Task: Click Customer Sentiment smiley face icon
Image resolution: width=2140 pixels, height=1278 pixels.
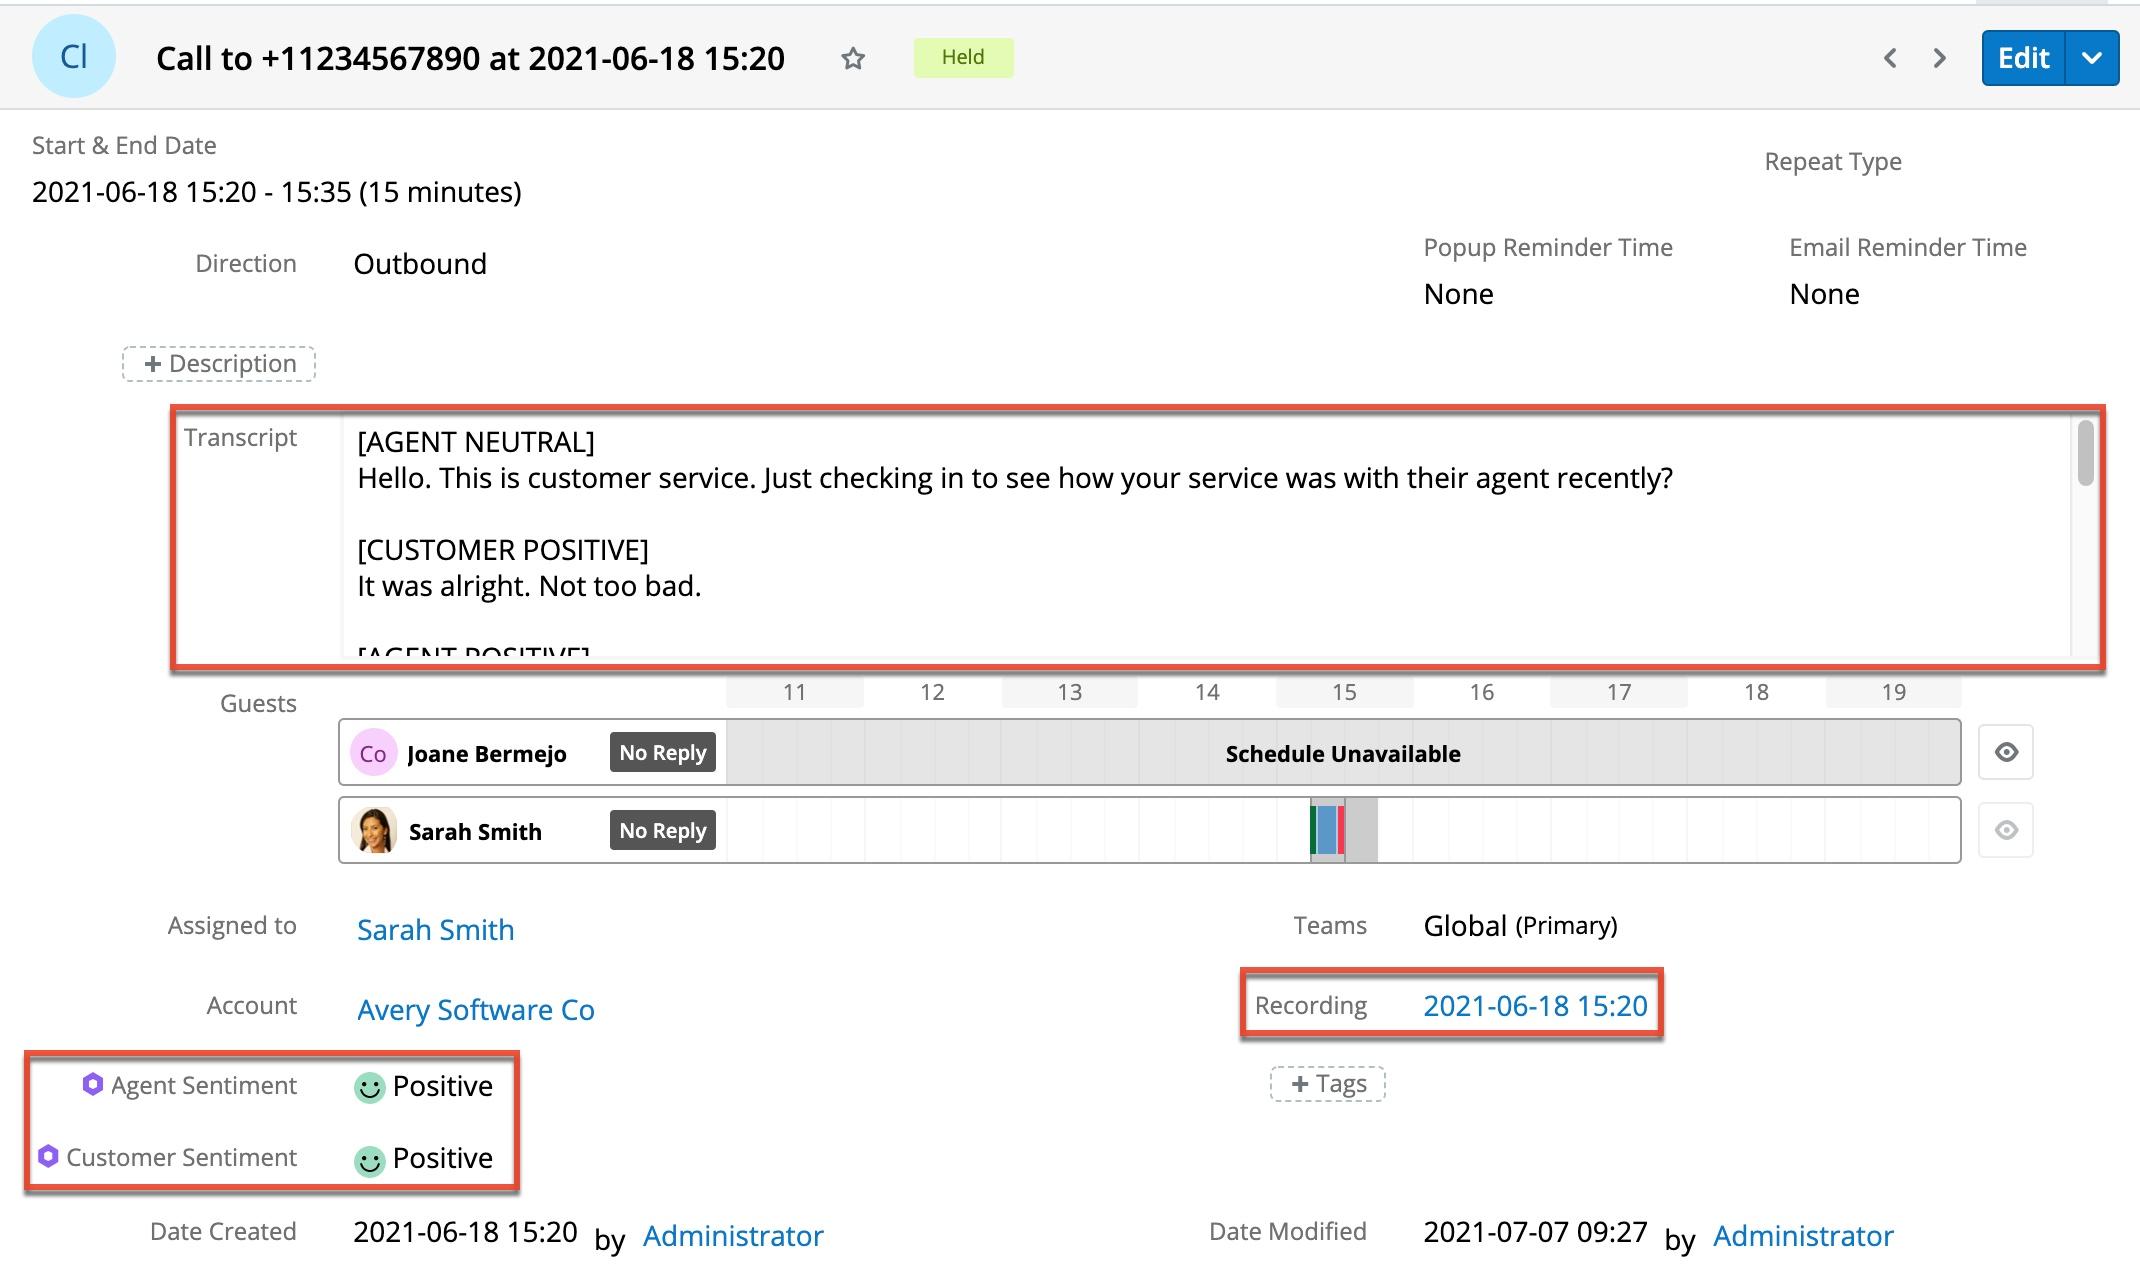Action: pyautogui.click(x=370, y=1160)
